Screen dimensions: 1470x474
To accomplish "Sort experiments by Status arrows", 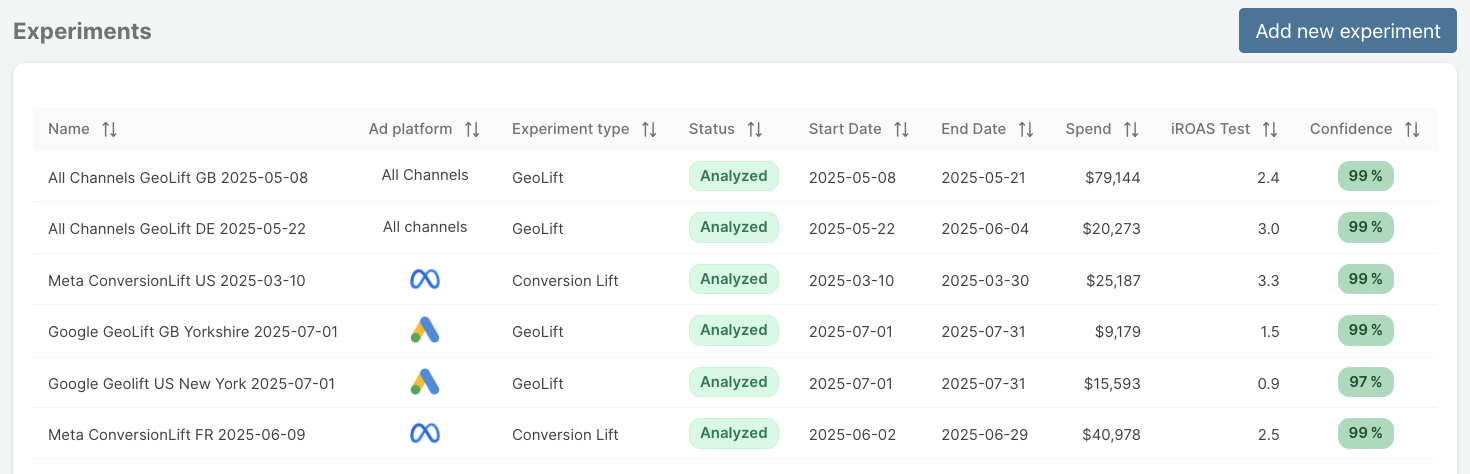I will (x=755, y=129).
